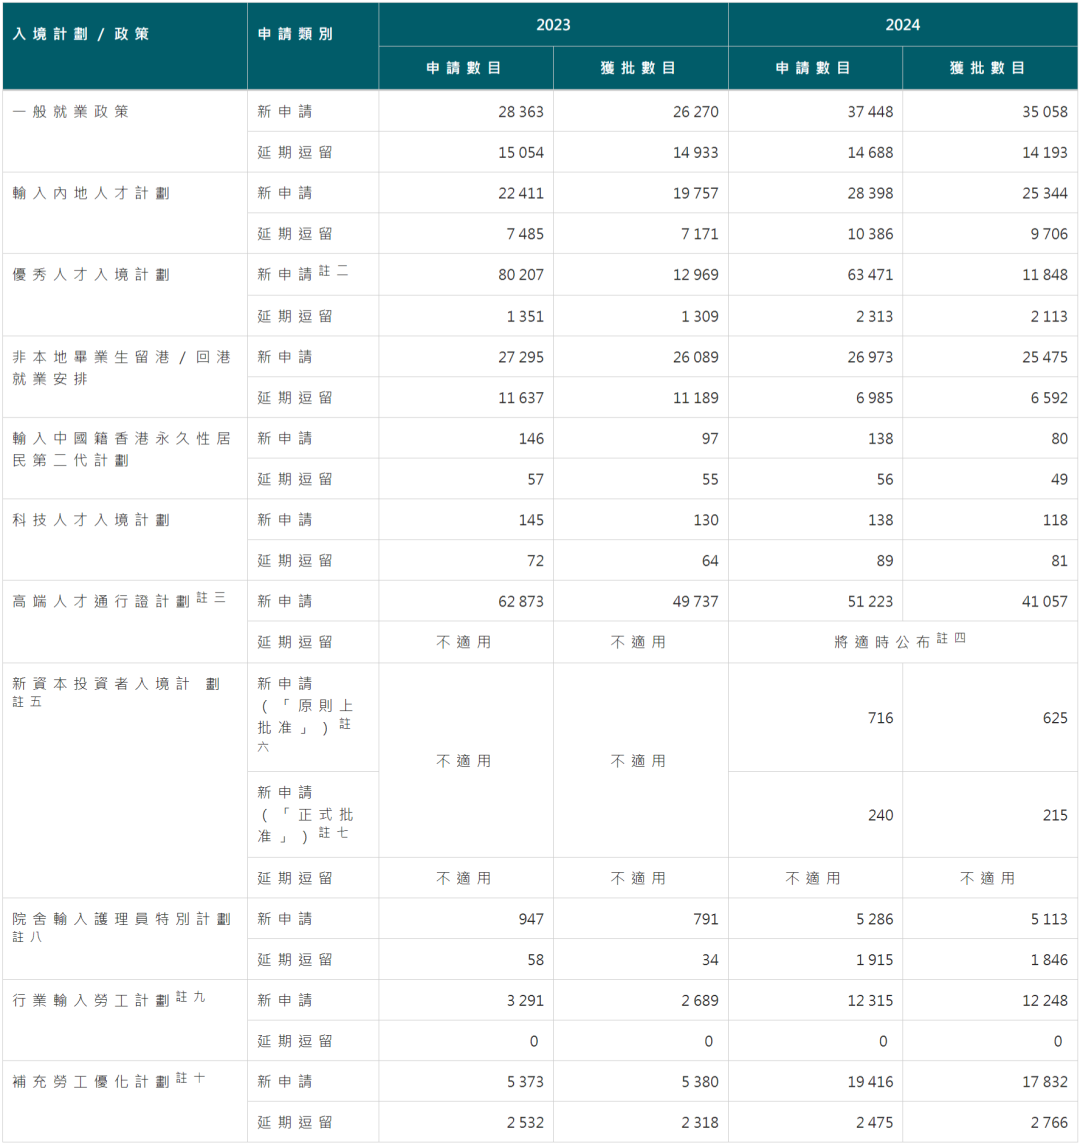The height and width of the screenshot is (1145, 1080).
Task: Select the value 37 448
Action: coord(870,112)
